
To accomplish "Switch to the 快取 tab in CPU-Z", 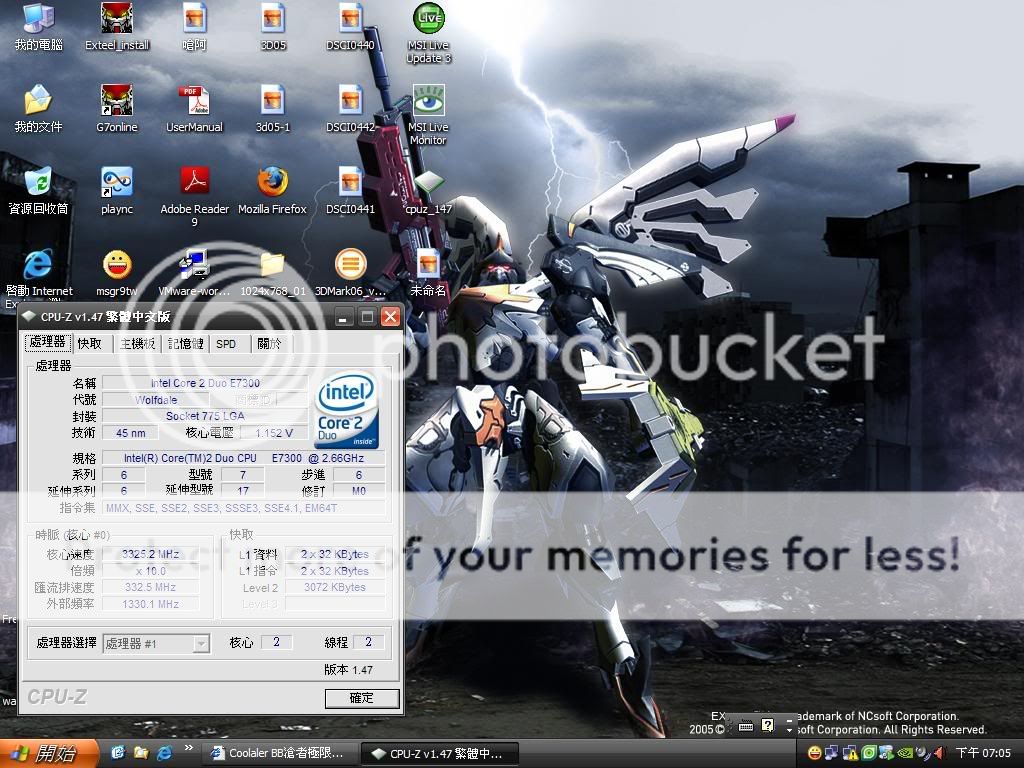I will click(90, 344).
